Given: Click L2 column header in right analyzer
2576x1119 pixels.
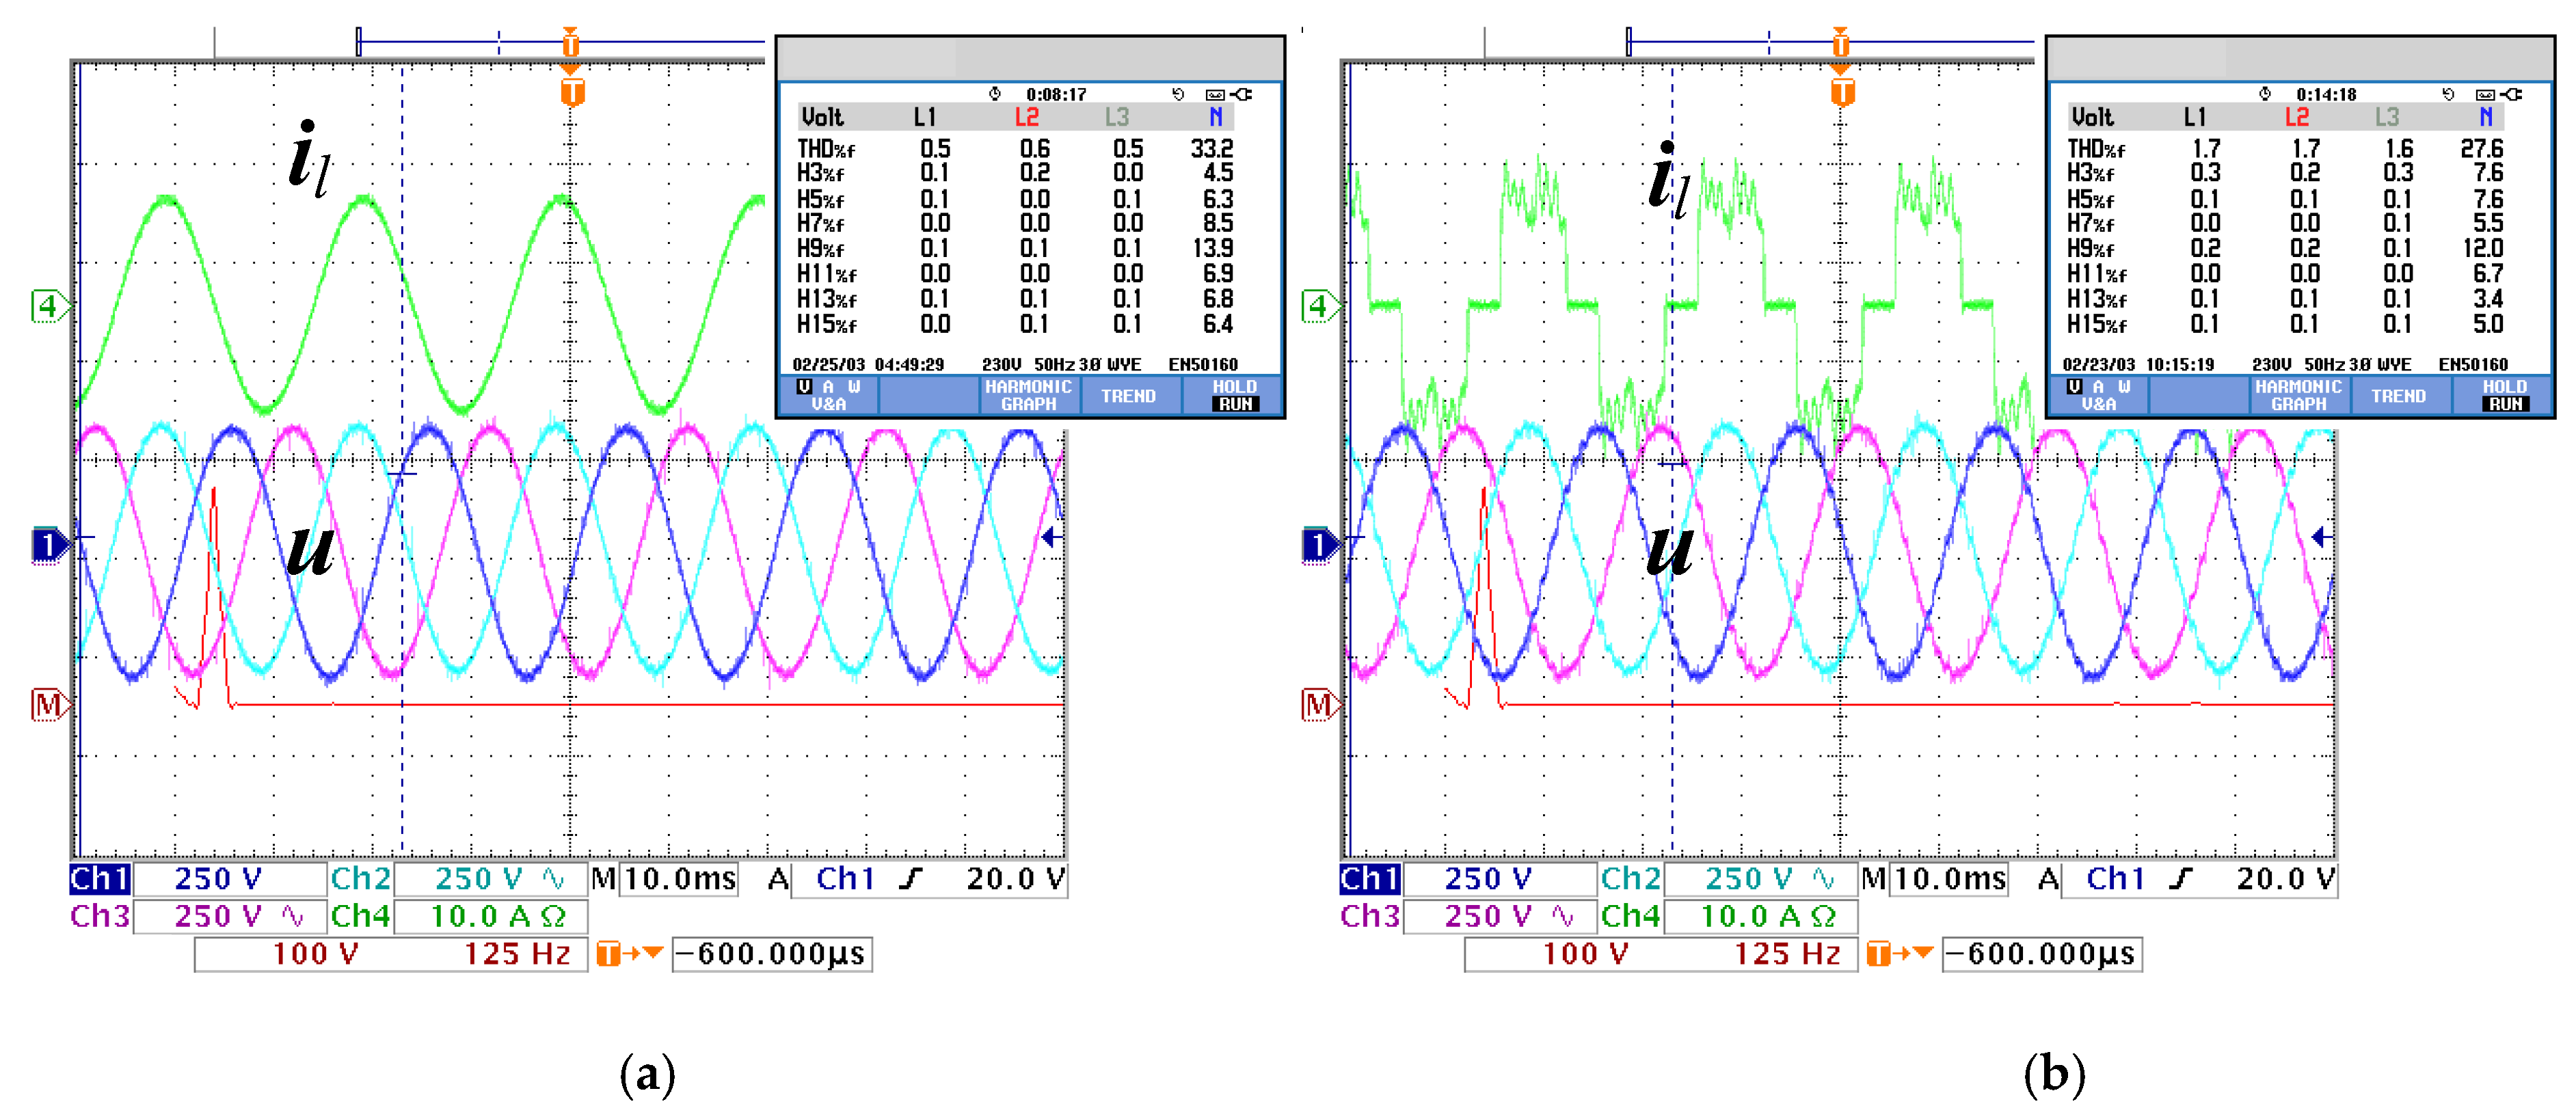Looking at the screenshot, I should 2296,118.
